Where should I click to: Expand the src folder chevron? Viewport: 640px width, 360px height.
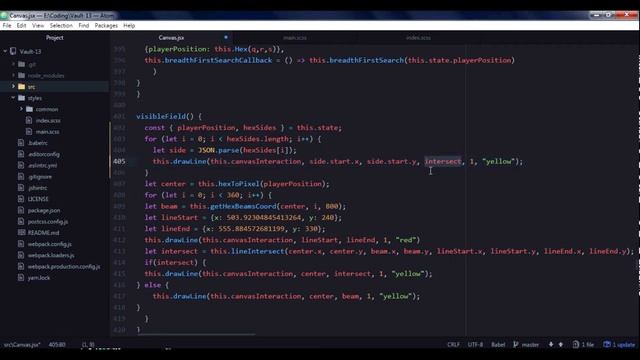pyautogui.click(x=13, y=87)
